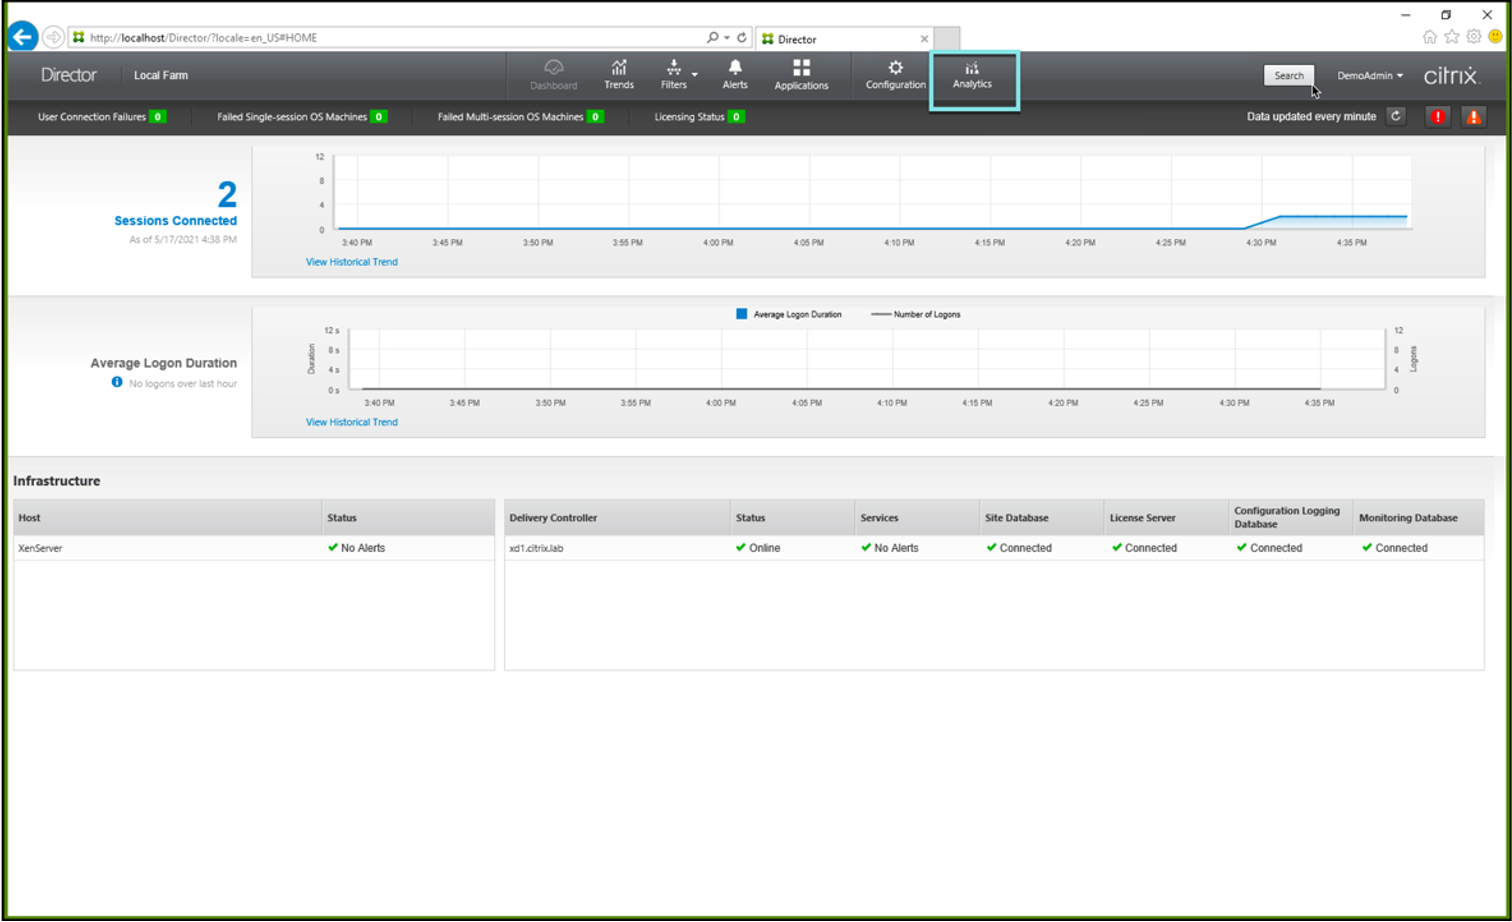Screen dimensions: 1512x922
Task: Click the red critical alerts icon
Action: point(1437,116)
